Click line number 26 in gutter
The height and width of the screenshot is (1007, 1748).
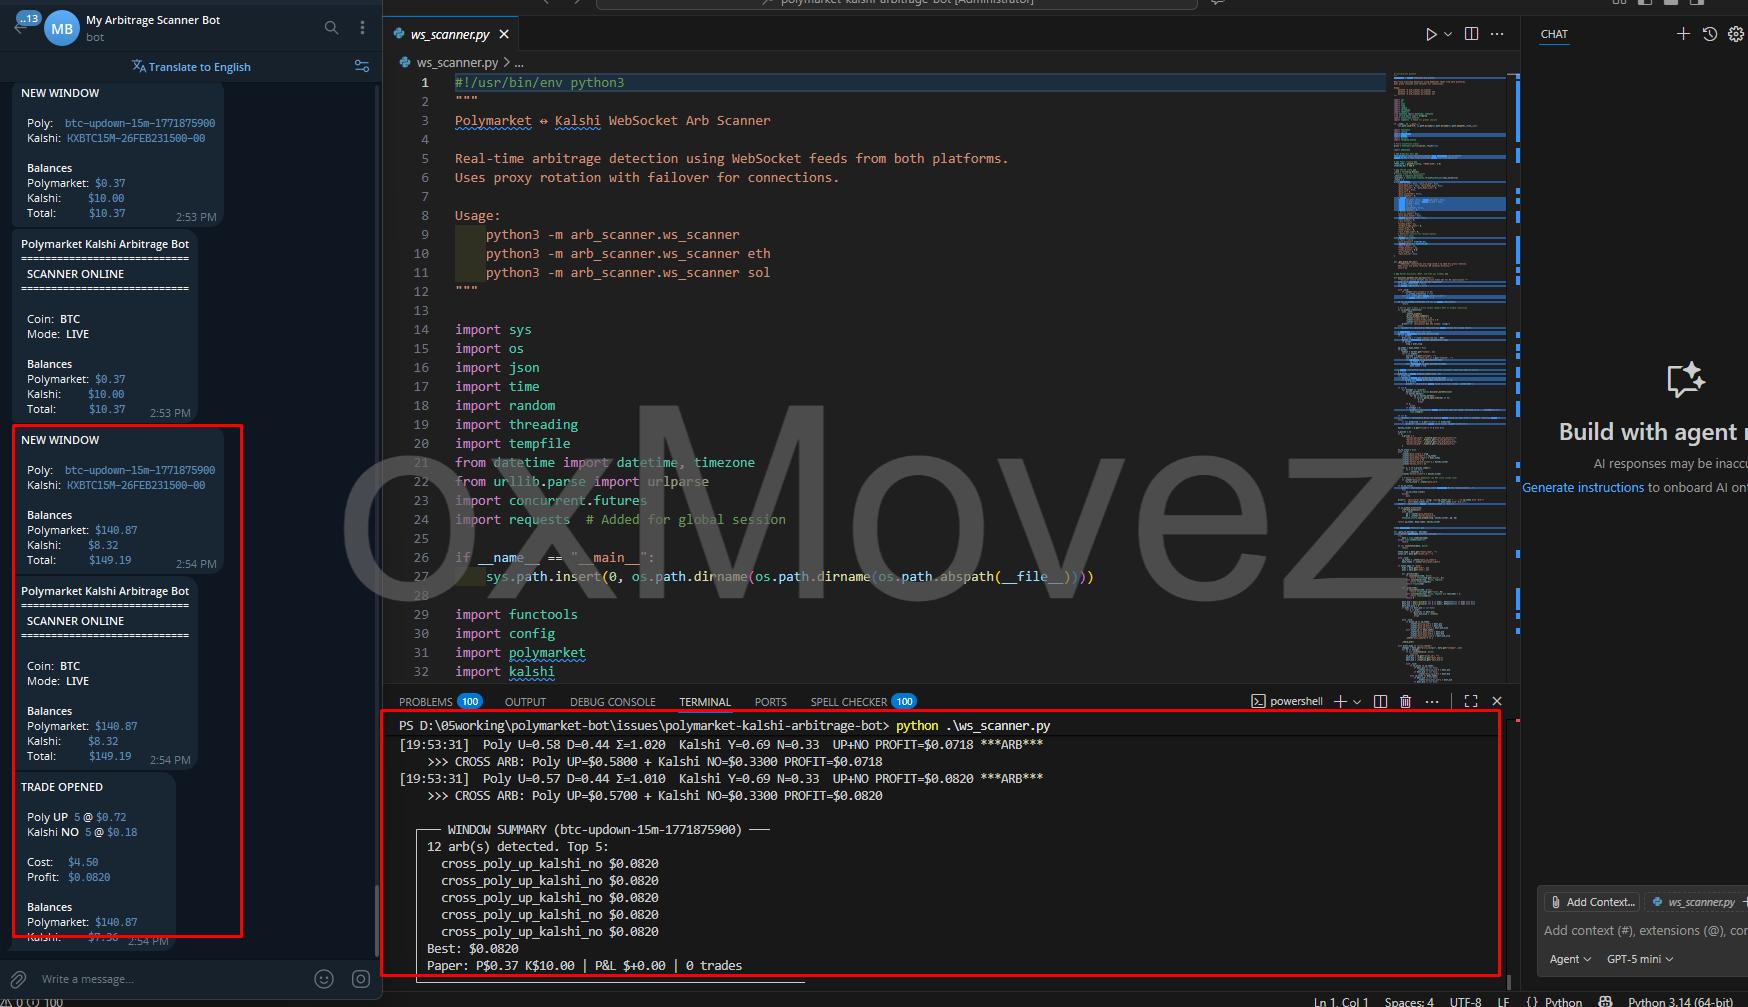coord(421,558)
